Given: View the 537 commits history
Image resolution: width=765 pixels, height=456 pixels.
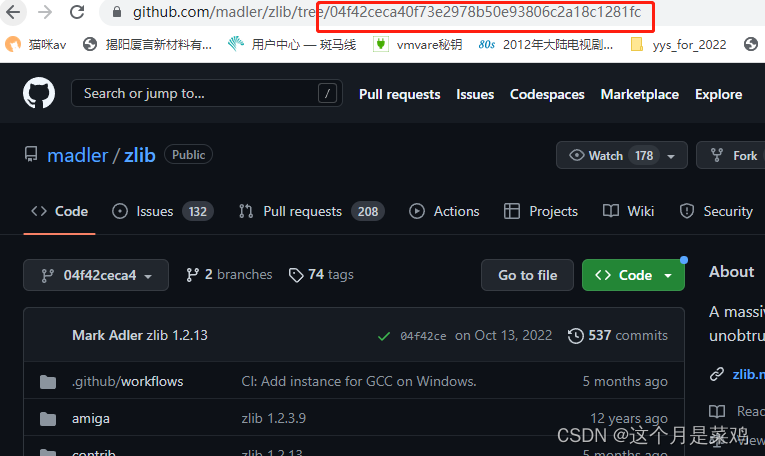Looking at the screenshot, I should (618, 335).
